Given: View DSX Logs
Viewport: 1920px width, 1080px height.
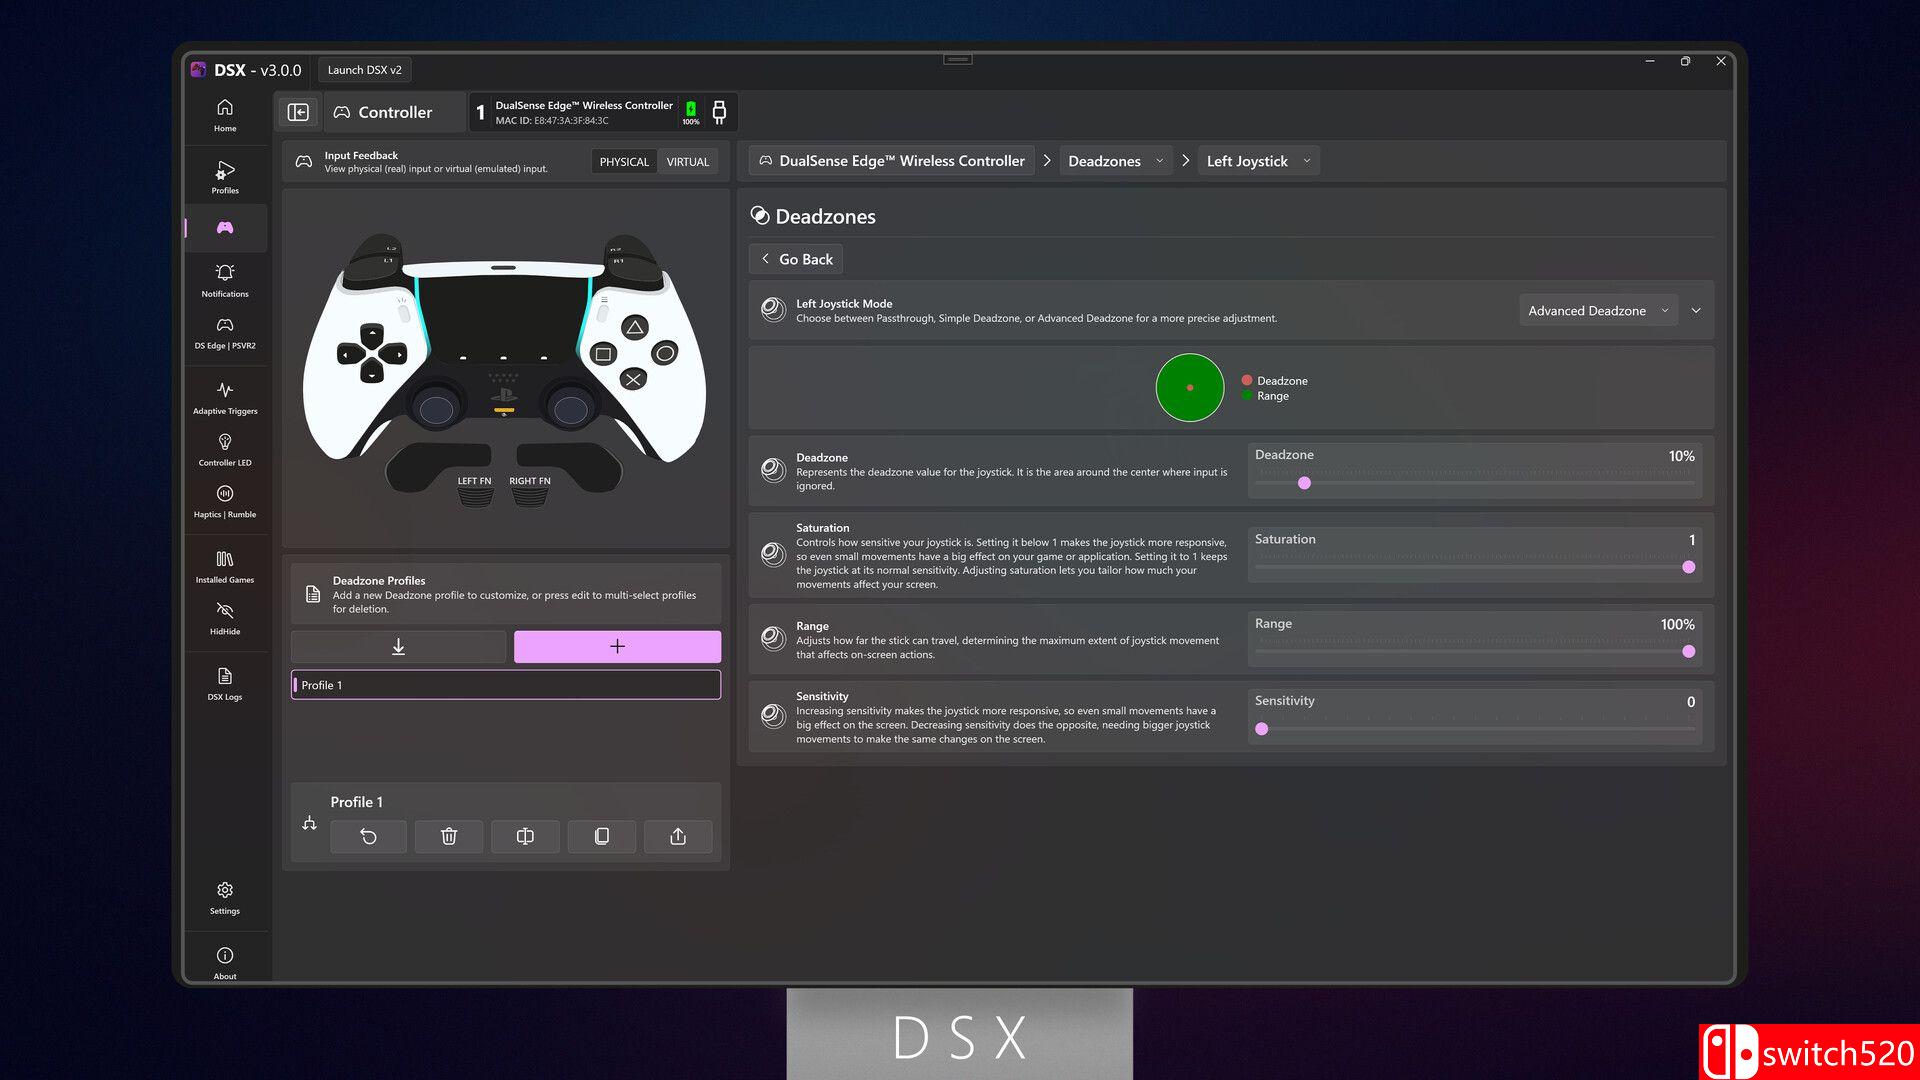Looking at the screenshot, I should pos(225,682).
